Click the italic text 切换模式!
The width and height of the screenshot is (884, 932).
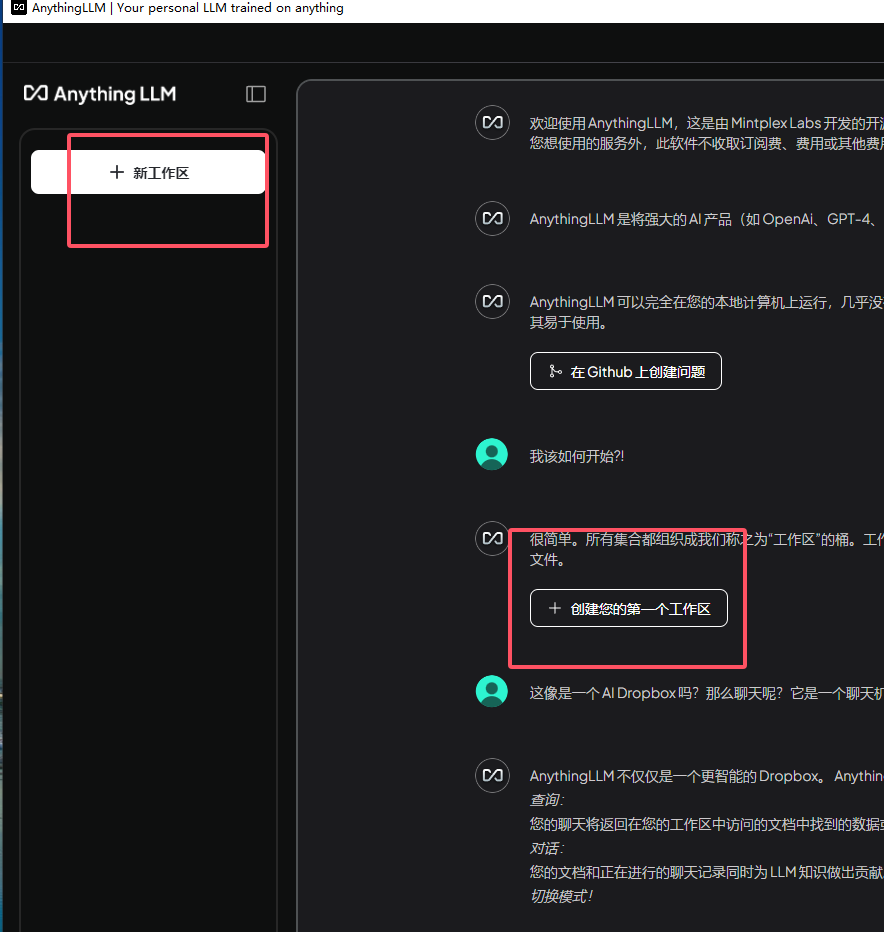point(561,896)
